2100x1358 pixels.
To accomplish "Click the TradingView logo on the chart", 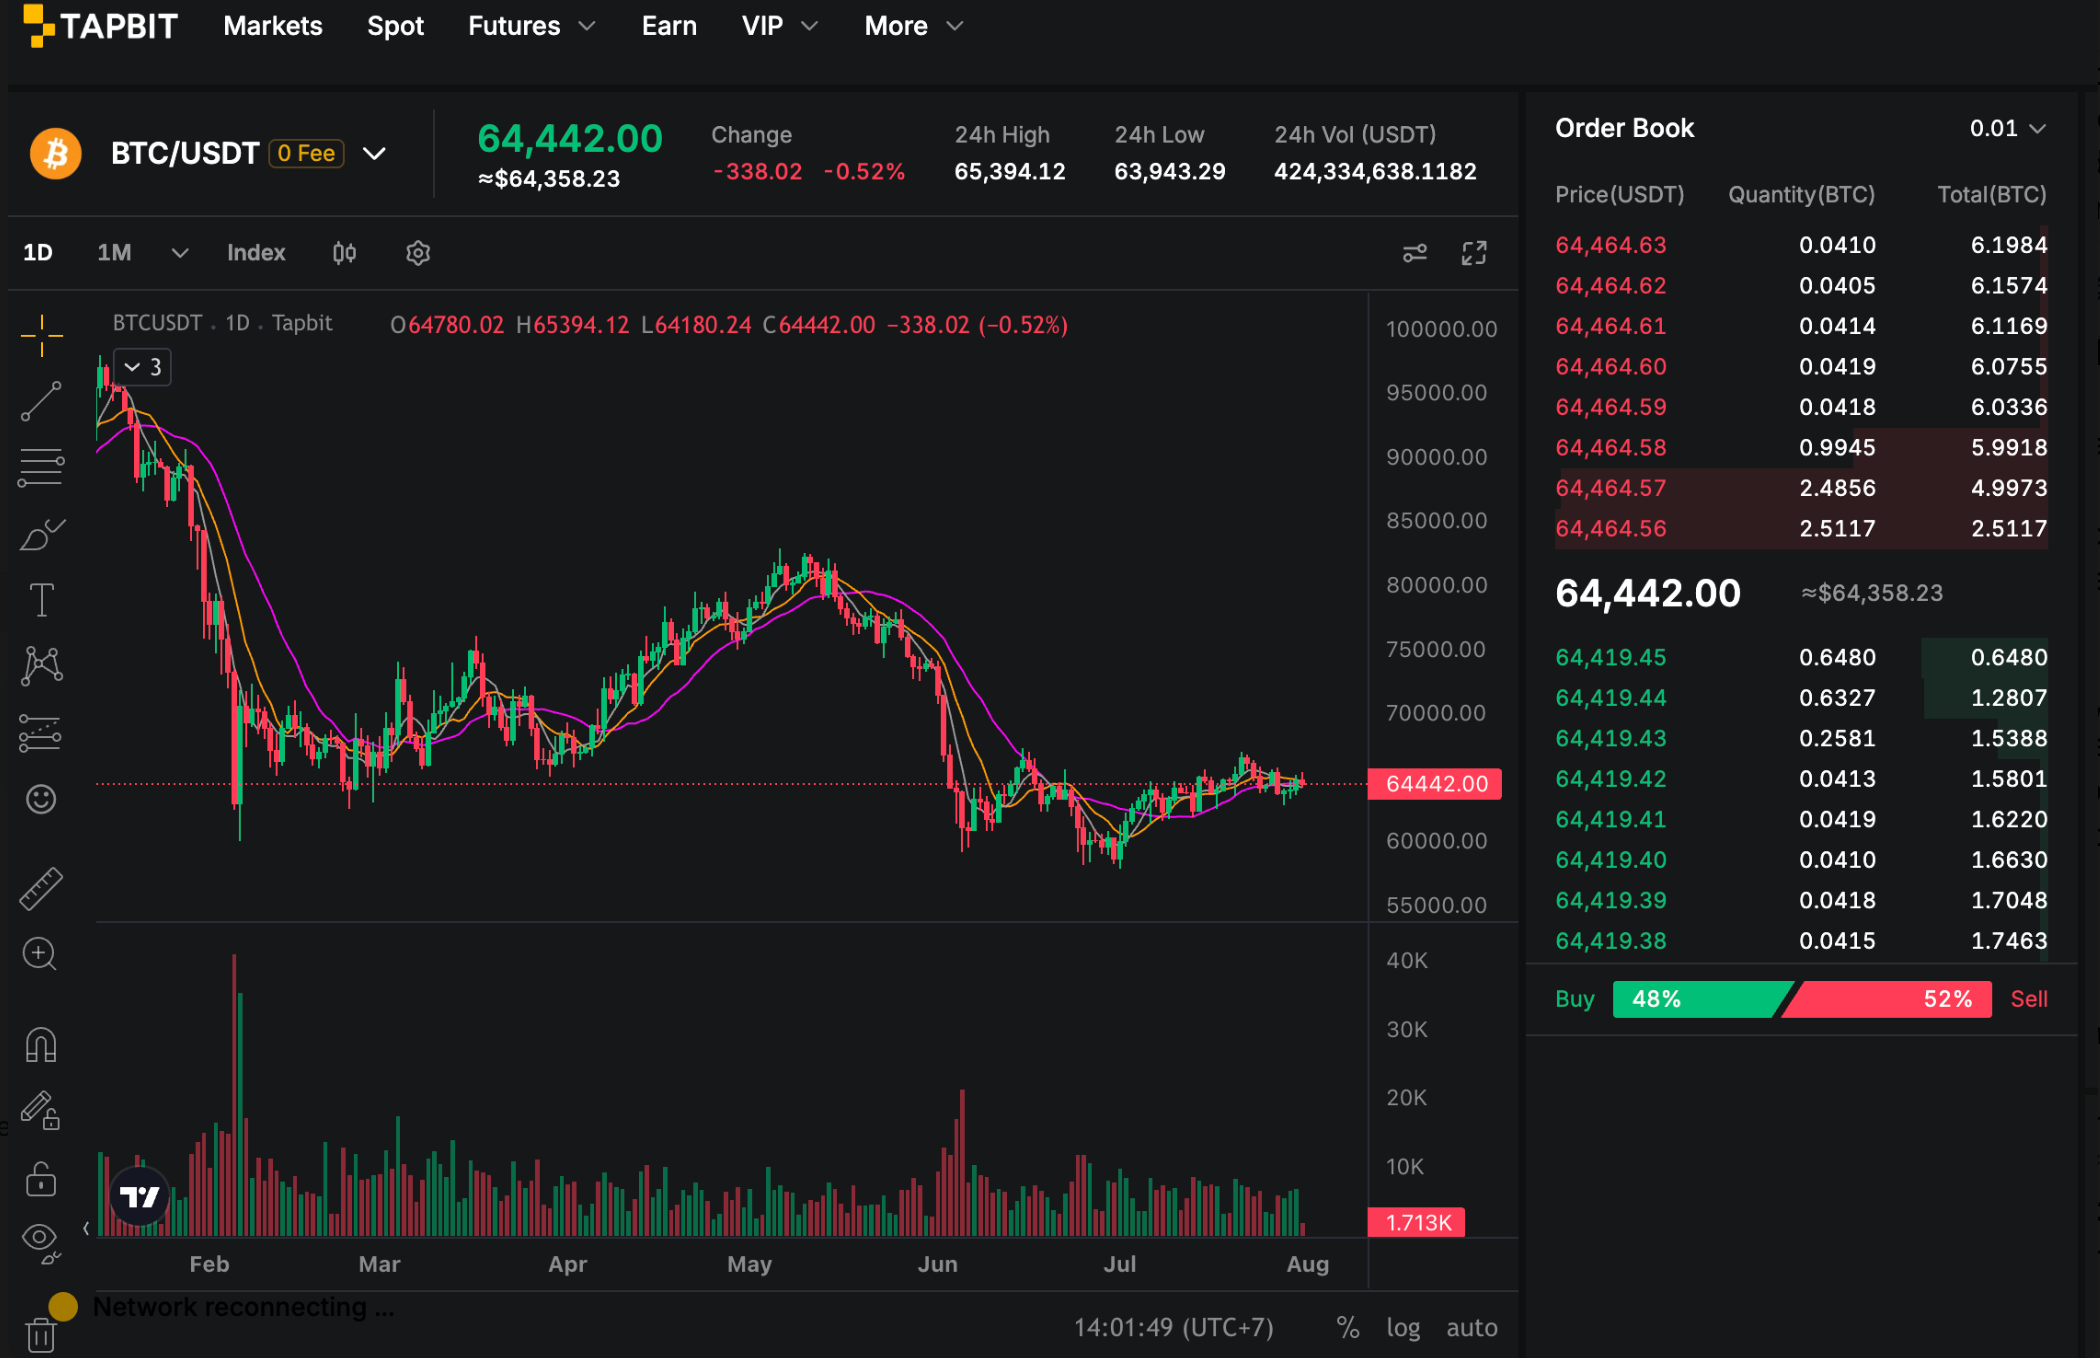I will pyautogui.click(x=140, y=1196).
